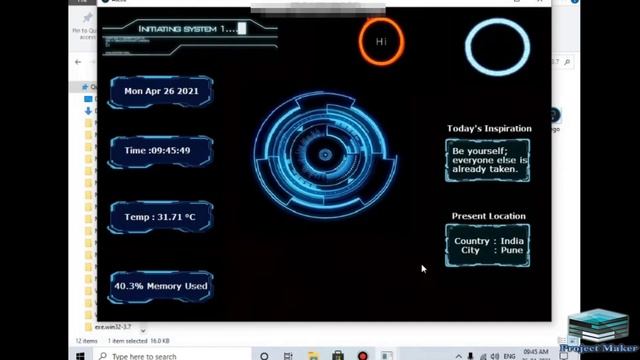Click the 'Be yourself' quote box
This screenshot has height=360, width=640.
pyautogui.click(x=488, y=160)
